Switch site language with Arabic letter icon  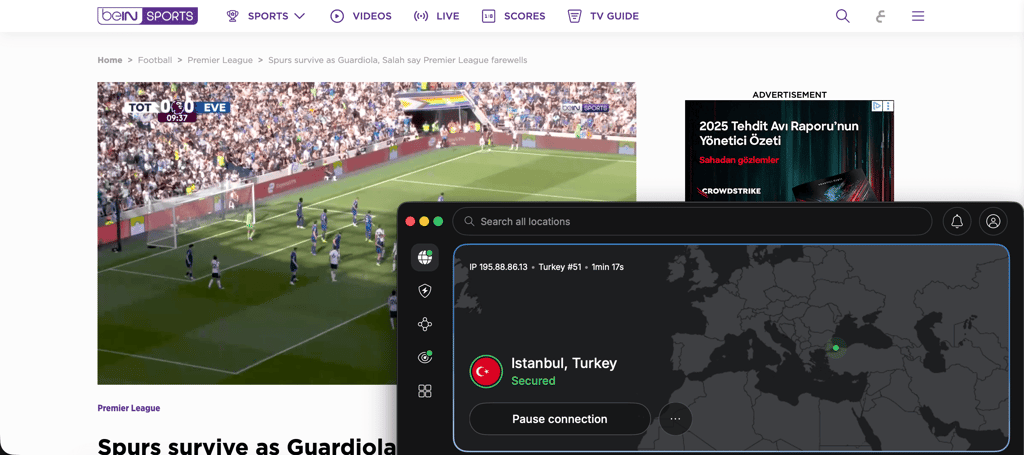[880, 17]
